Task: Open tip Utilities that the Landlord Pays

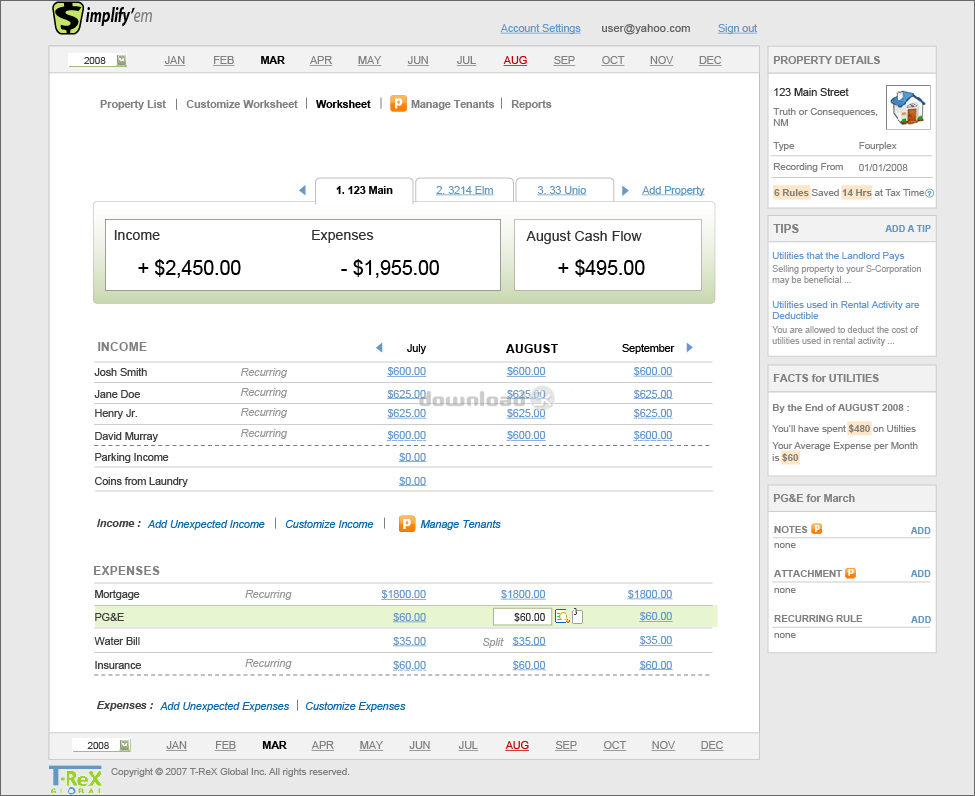Action: [838, 256]
